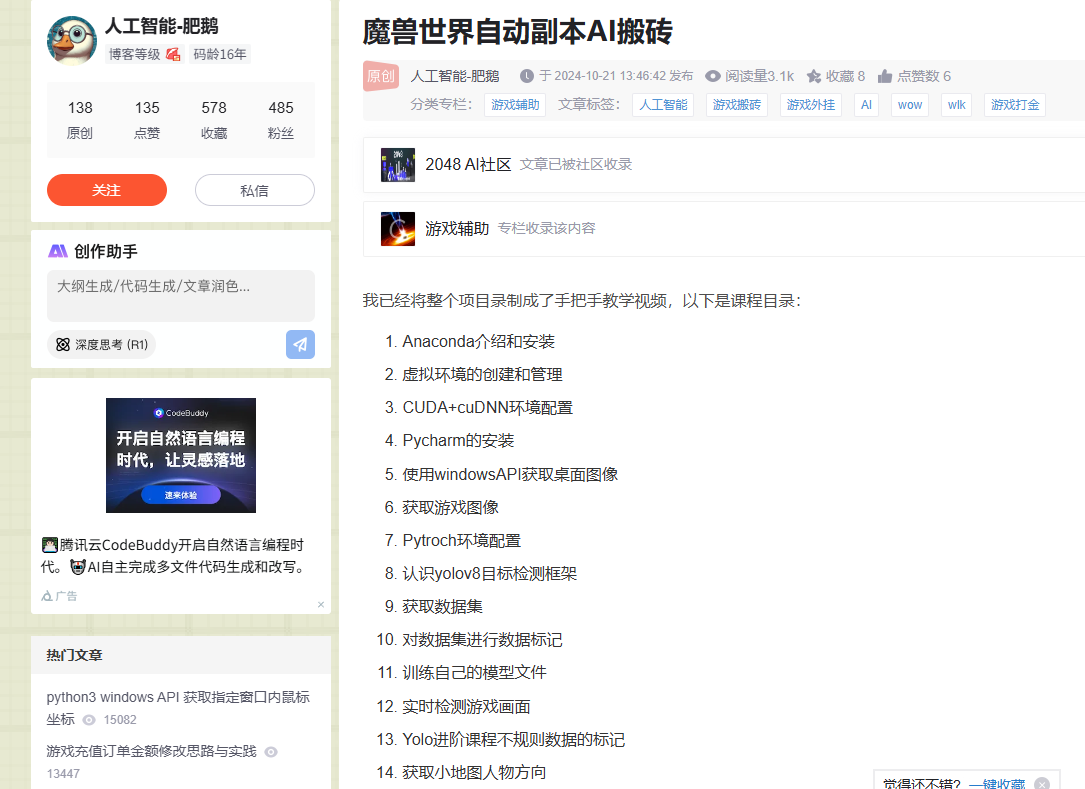The image size is (1085, 789).
Task: Click the 广告 label icon
Action: point(47,596)
